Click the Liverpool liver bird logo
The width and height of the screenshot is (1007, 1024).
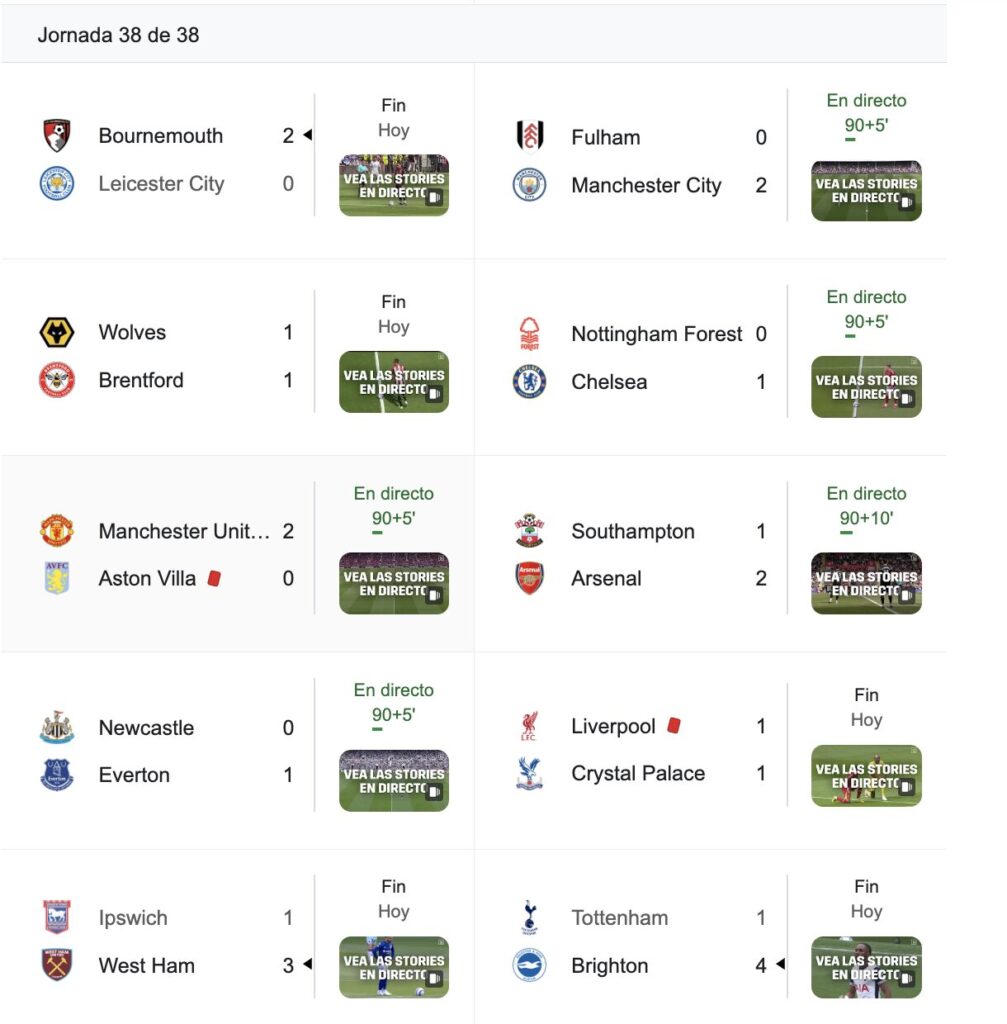530,726
